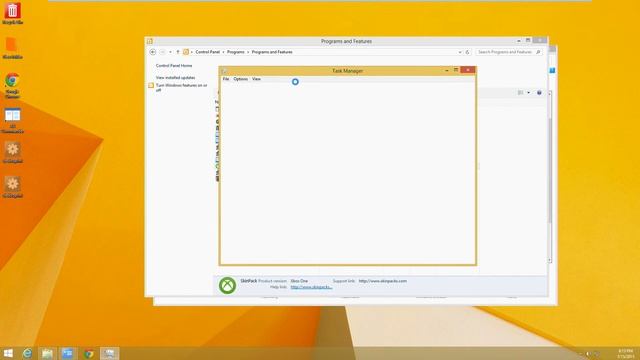
Task: Open Chrome from the taskbar
Action: pyautogui.click(x=89, y=353)
